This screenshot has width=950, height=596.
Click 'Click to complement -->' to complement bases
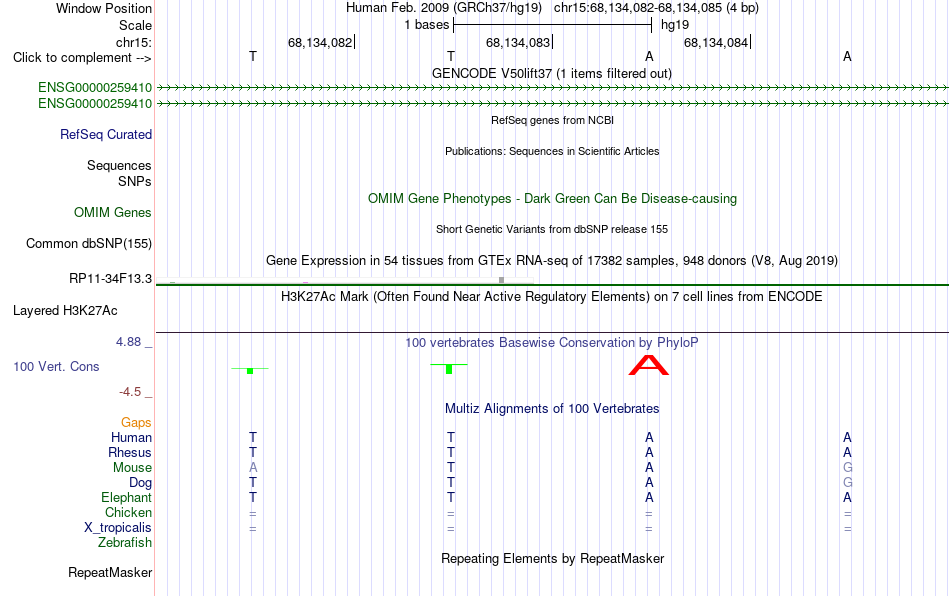pos(82,58)
